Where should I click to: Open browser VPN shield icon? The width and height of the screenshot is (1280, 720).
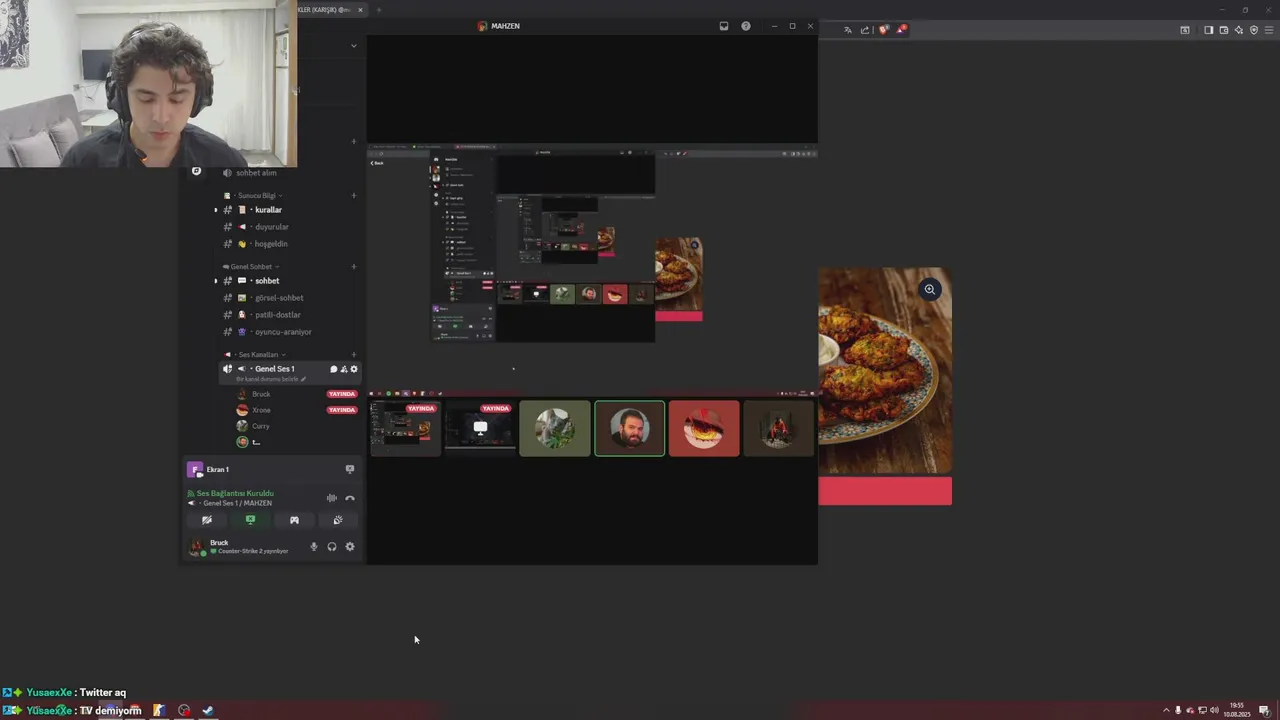[1254, 30]
